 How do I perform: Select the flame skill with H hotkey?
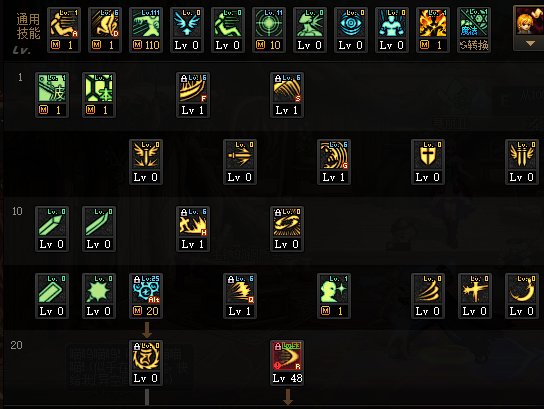pyautogui.click(x=193, y=229)
